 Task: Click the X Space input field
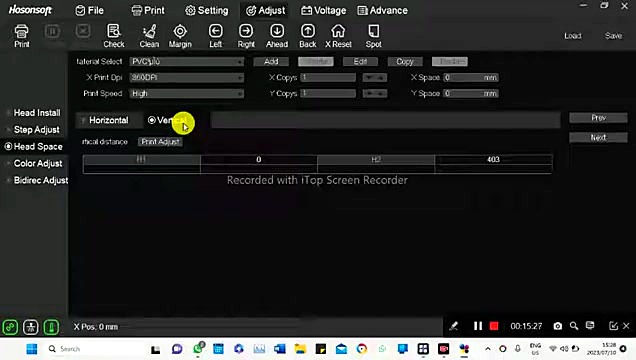tap(471, 77)
